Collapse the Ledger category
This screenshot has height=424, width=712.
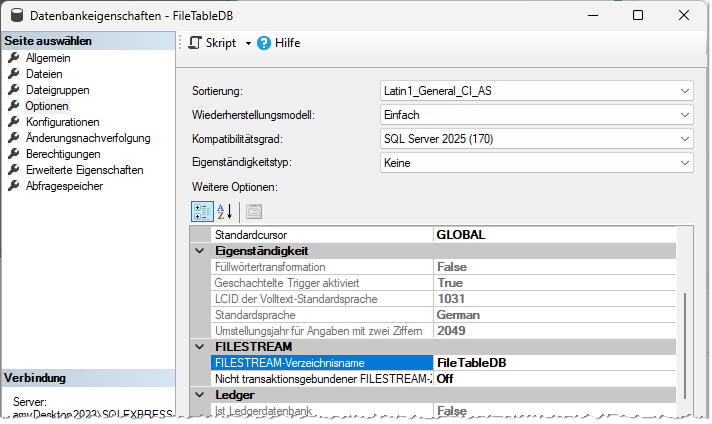point(200,395)
